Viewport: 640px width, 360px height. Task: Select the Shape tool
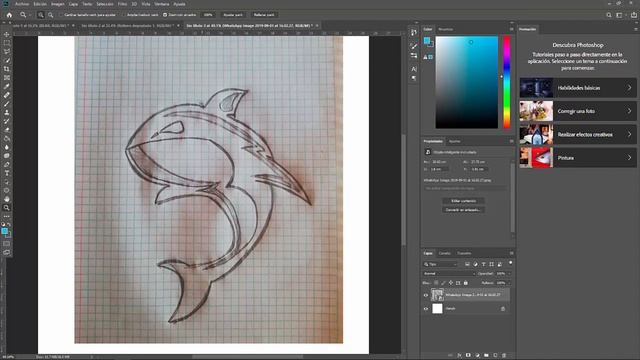click(x=7, y=191)
